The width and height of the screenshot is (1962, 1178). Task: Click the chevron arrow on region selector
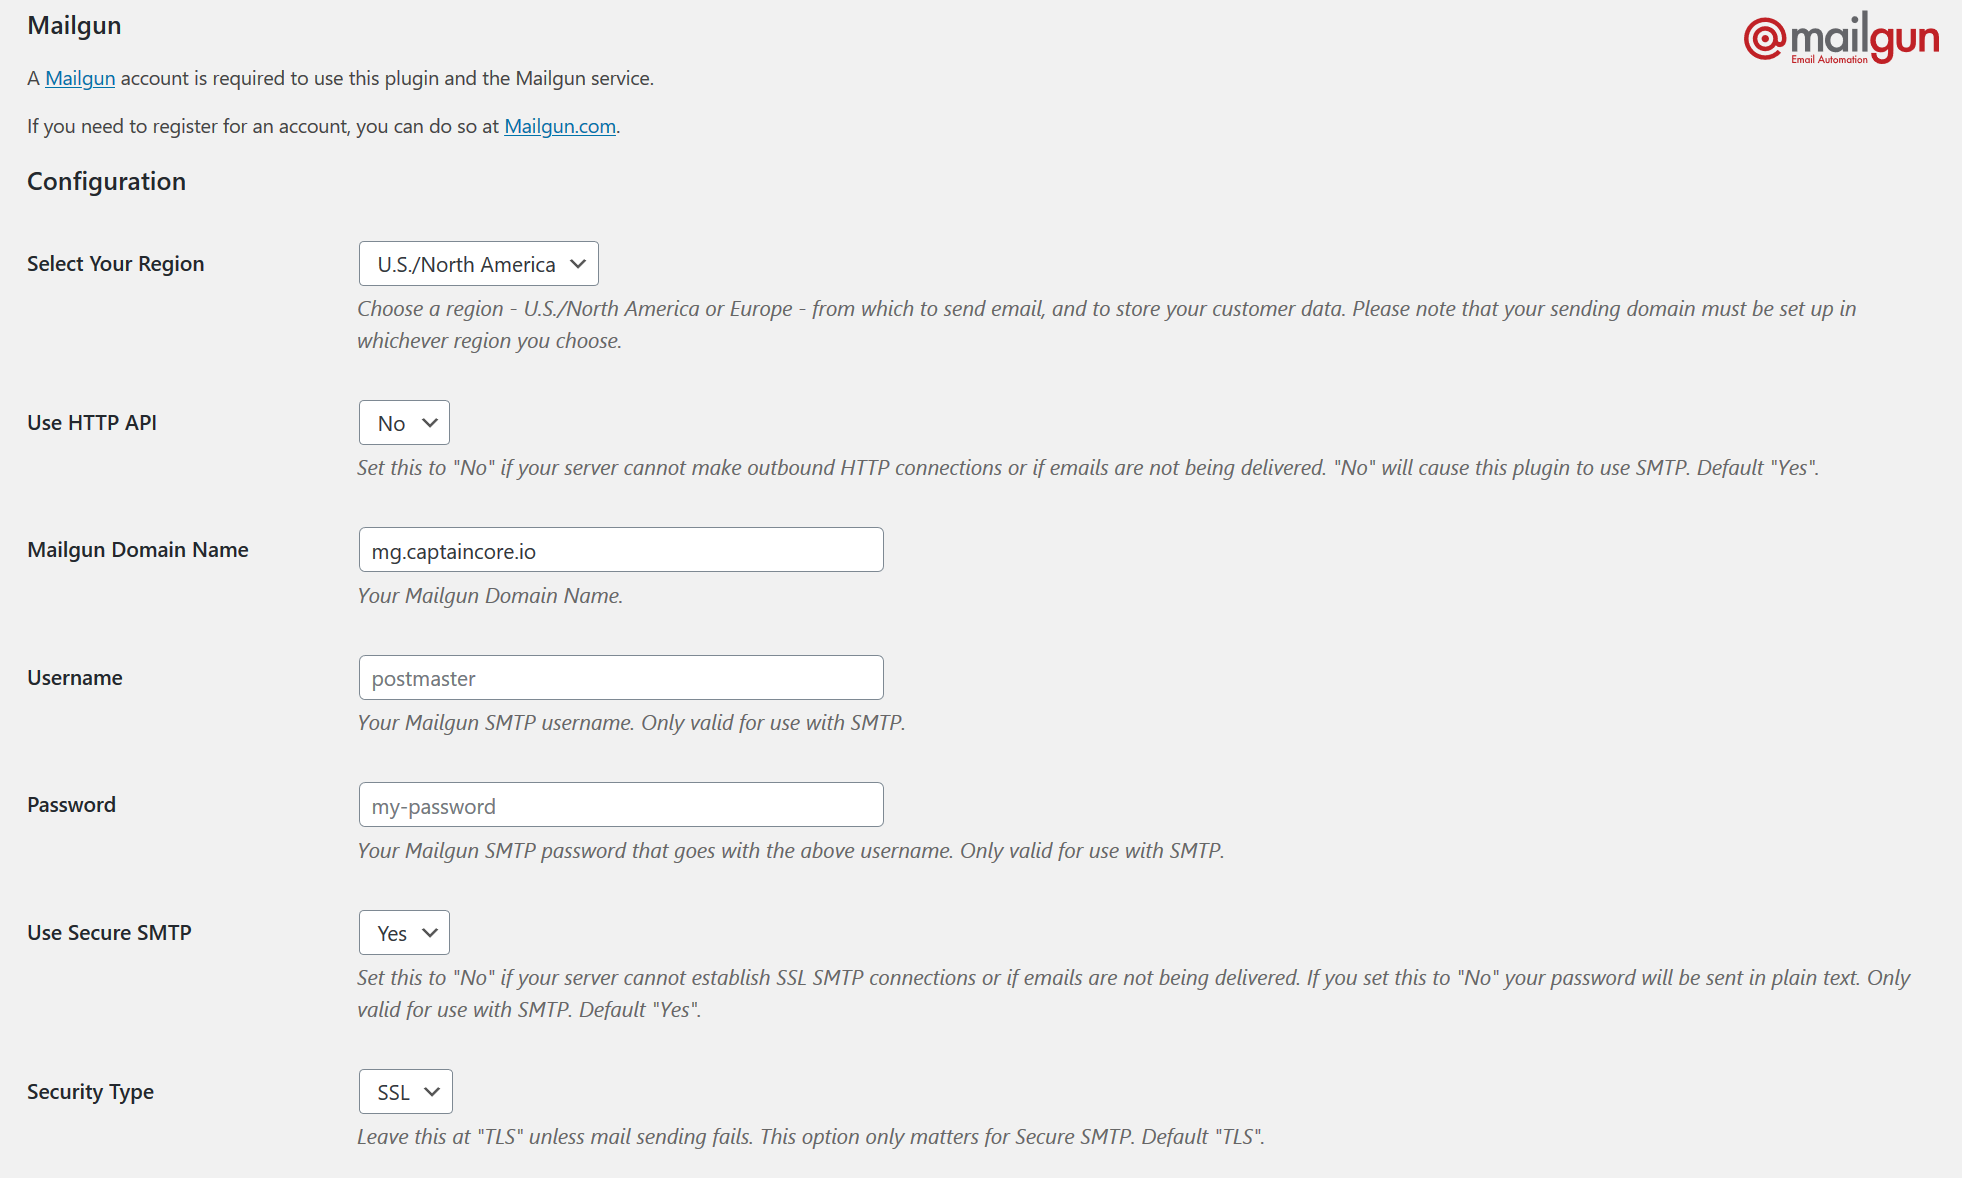pyautogui.click(x=578, y=264)
